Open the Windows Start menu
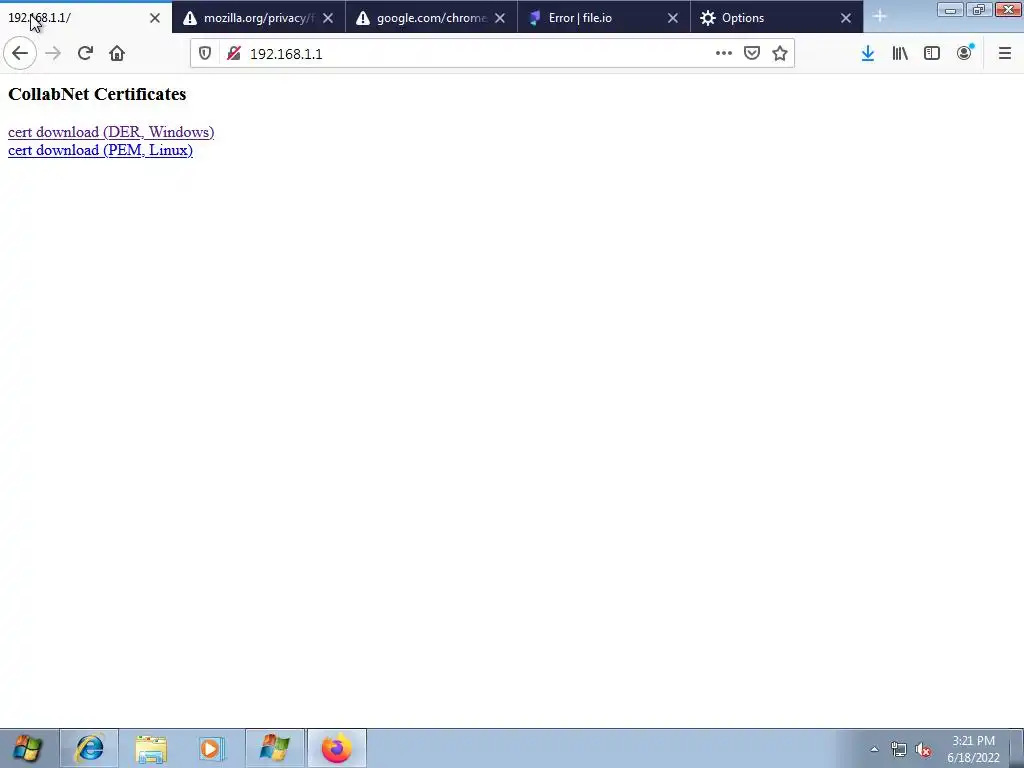Image resolution: width=1024 pixels, height=768 pixels. click(27, 748)
